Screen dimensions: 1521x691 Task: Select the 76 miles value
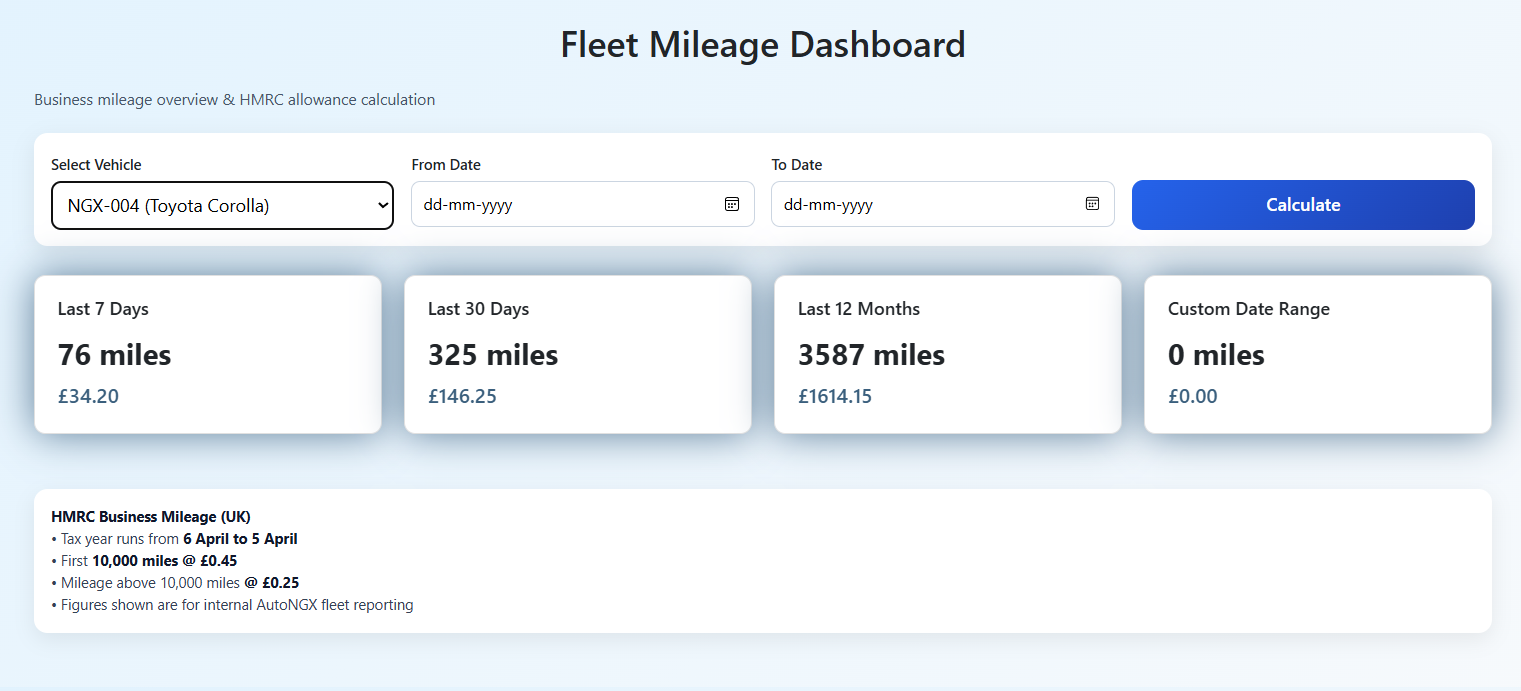[x=114, y=355]
